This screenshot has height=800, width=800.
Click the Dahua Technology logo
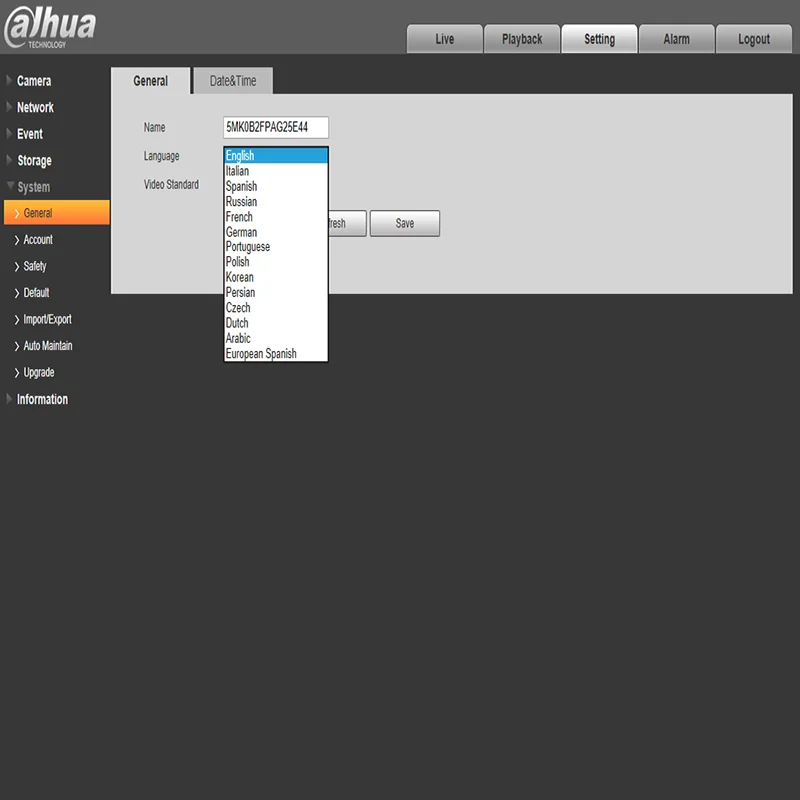50,28
